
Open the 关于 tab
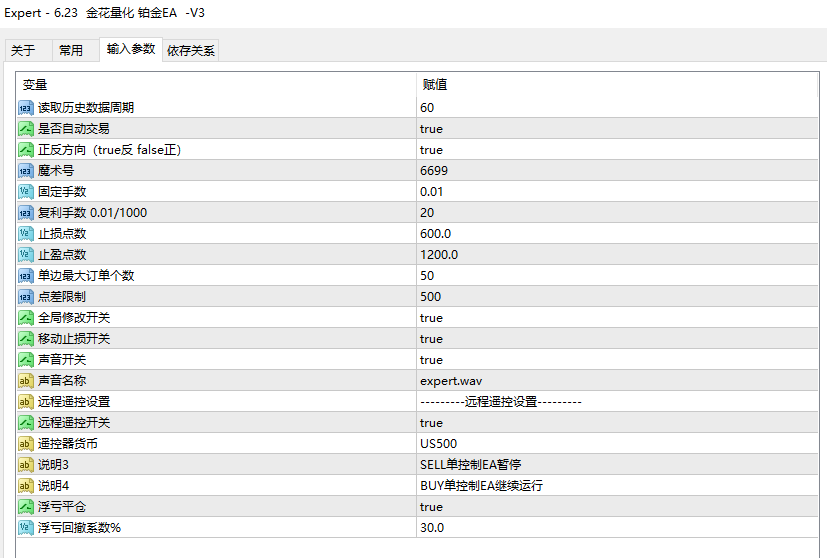pos(23,51)
